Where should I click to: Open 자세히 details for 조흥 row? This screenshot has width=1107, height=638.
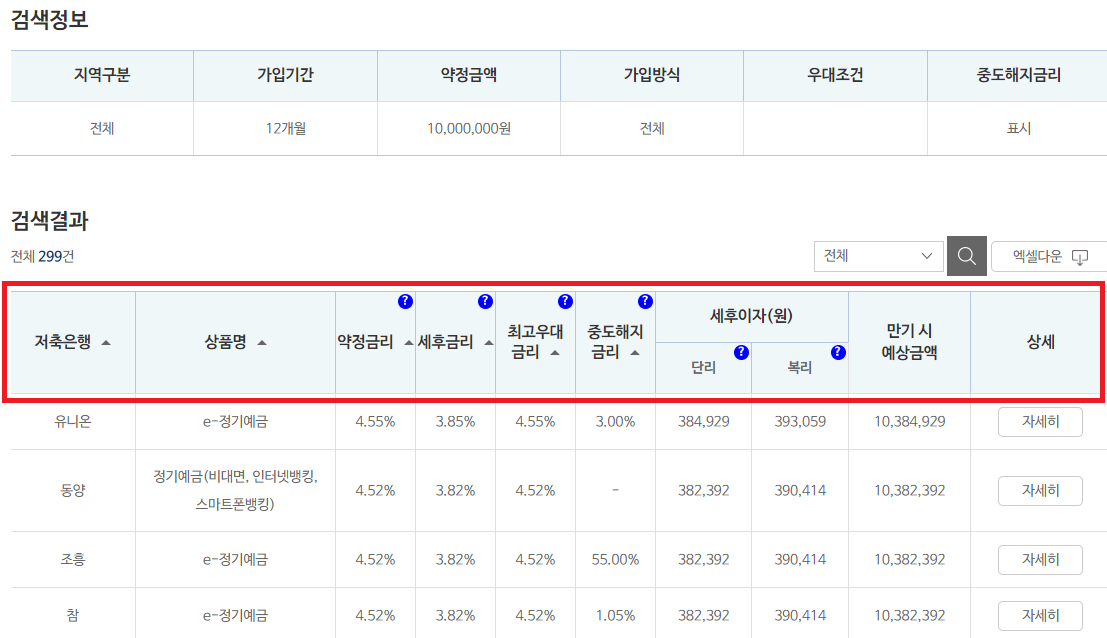(x=1040, y=559)
